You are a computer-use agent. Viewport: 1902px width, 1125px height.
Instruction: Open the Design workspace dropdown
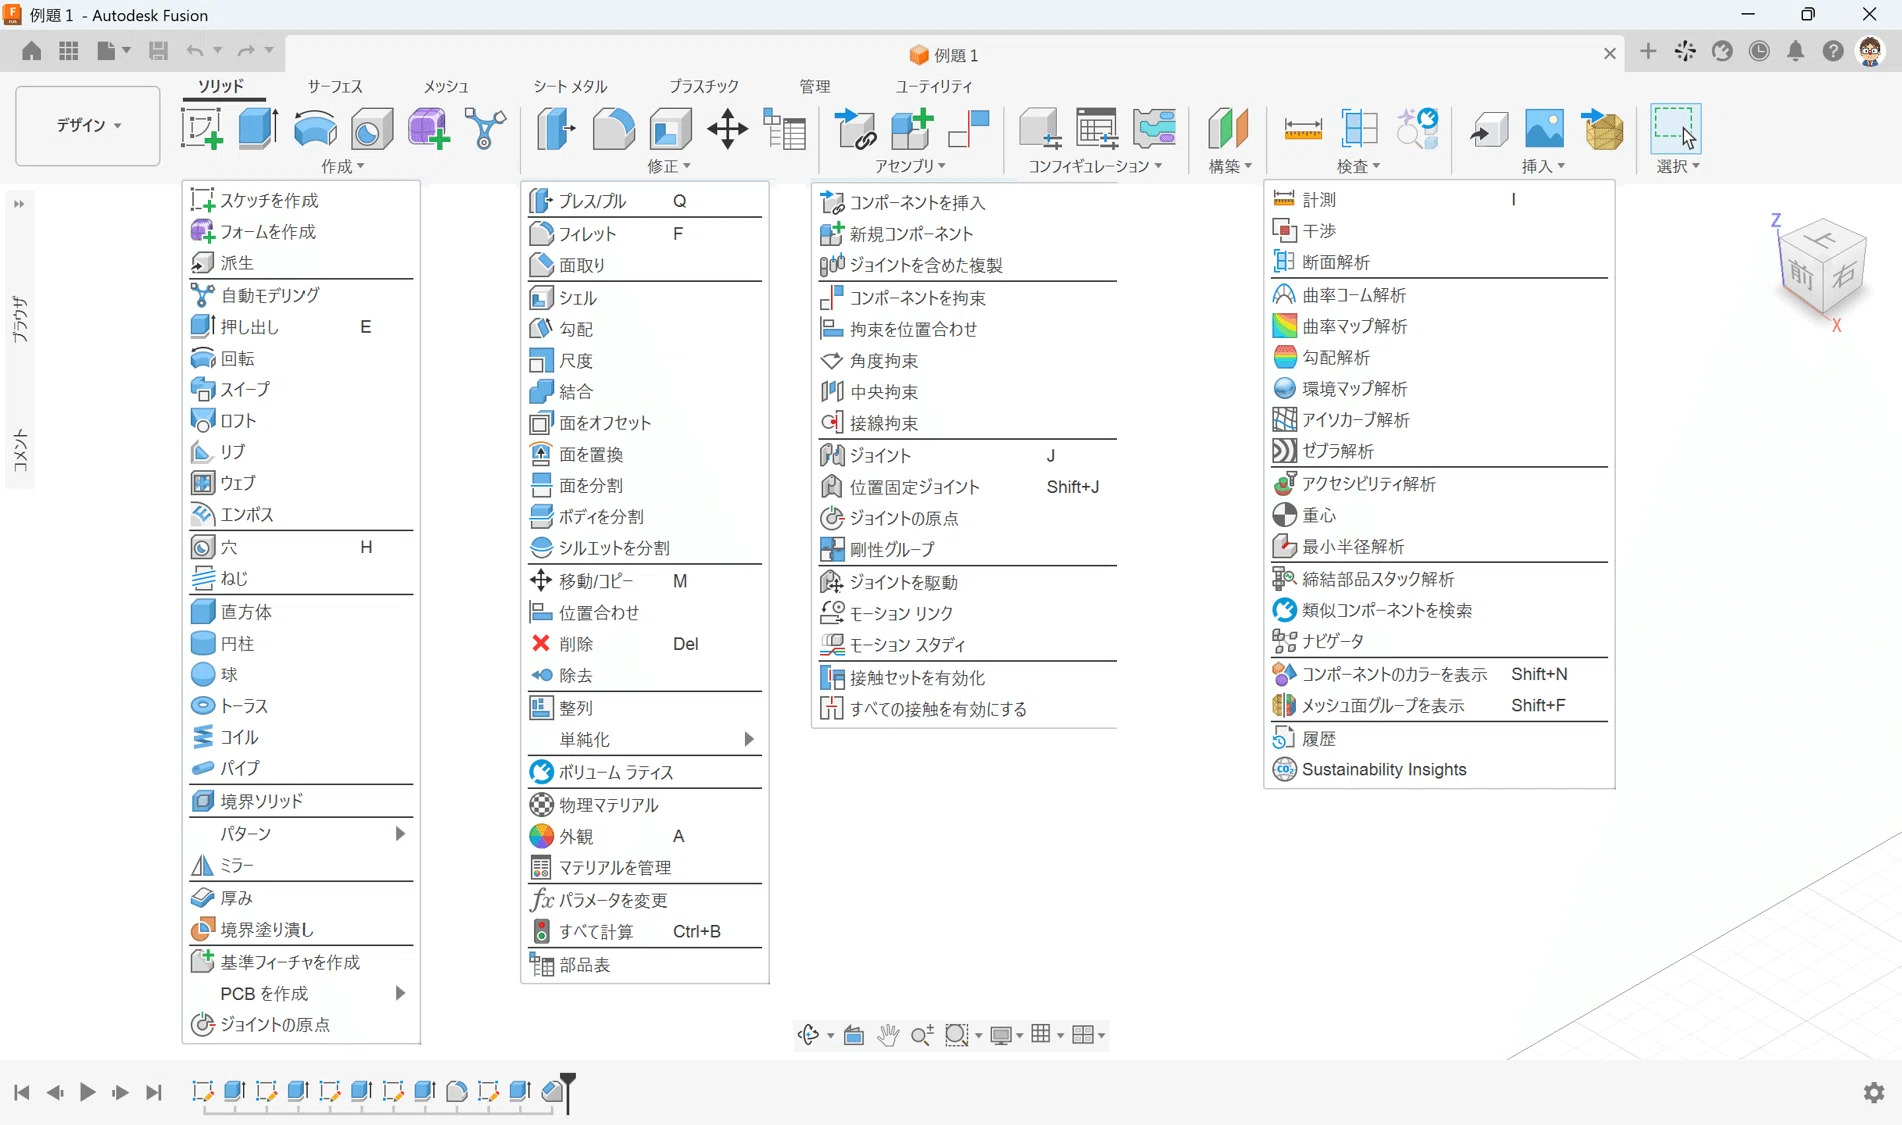(88, 126)
